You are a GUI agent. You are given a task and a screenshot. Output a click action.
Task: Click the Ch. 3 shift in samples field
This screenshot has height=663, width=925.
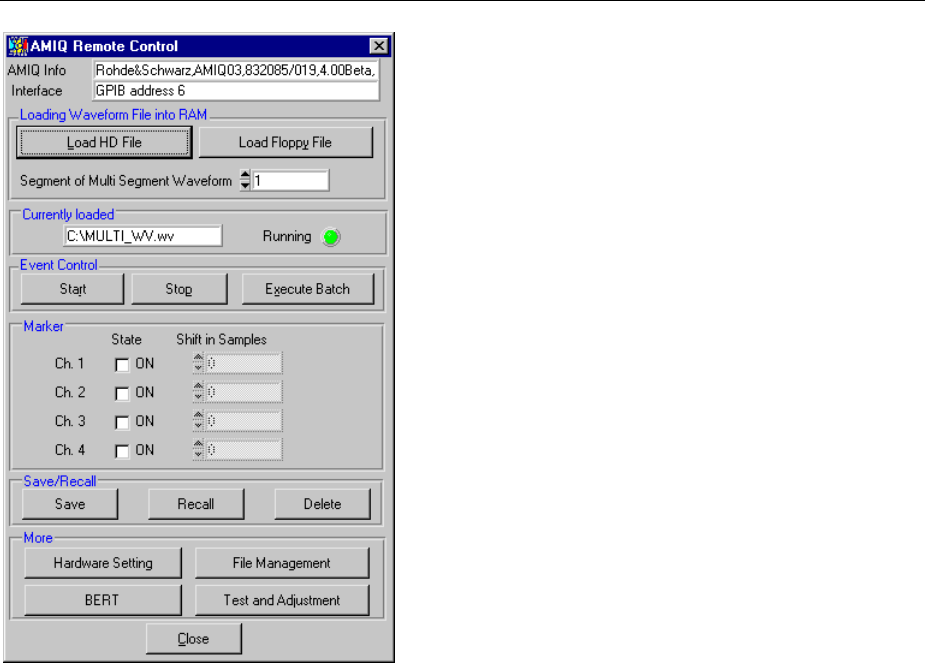pyautogui.click(x=244, y=421)
